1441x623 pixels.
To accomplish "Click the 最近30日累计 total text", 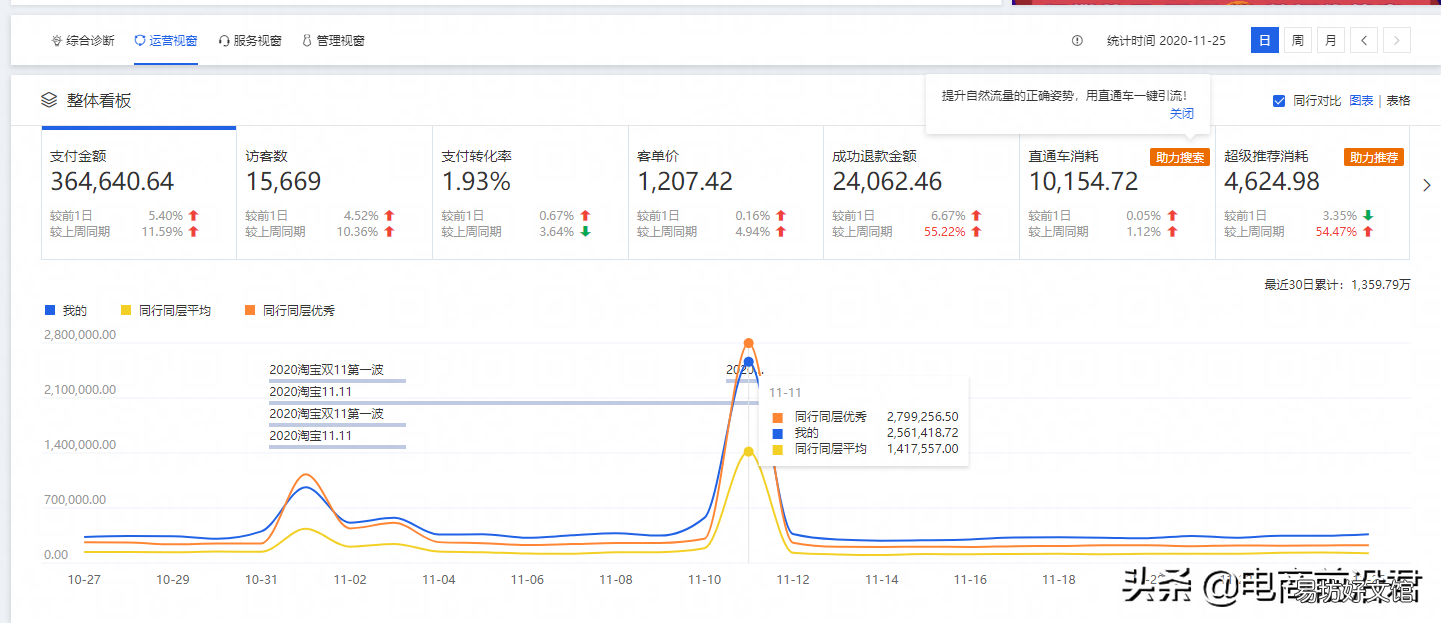I will [x=1337, y=285].
